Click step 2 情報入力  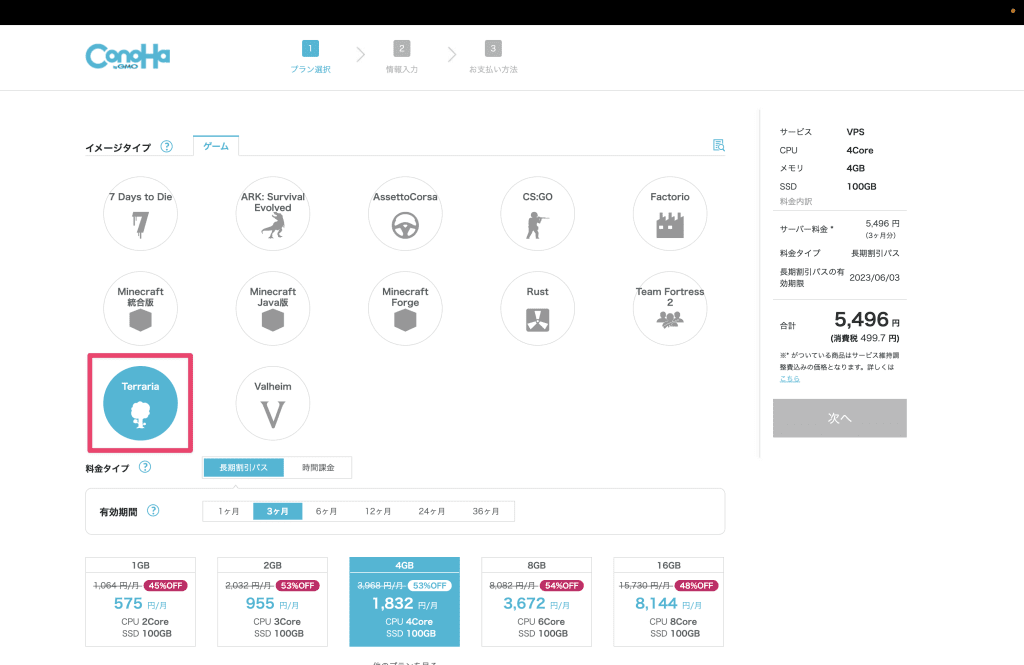[402, 57]
